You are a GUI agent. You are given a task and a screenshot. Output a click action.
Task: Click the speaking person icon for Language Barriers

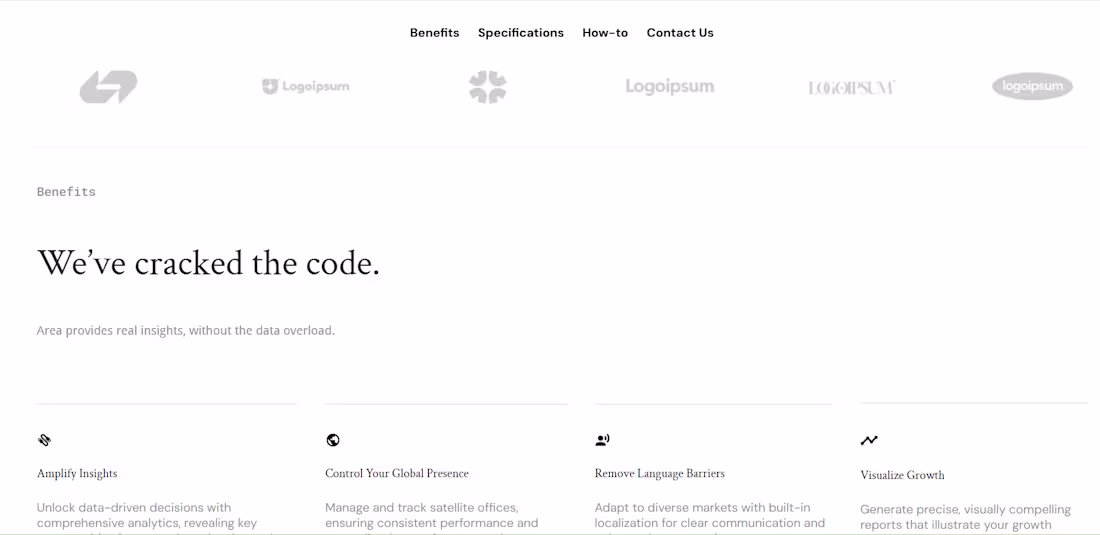(602, 440)
